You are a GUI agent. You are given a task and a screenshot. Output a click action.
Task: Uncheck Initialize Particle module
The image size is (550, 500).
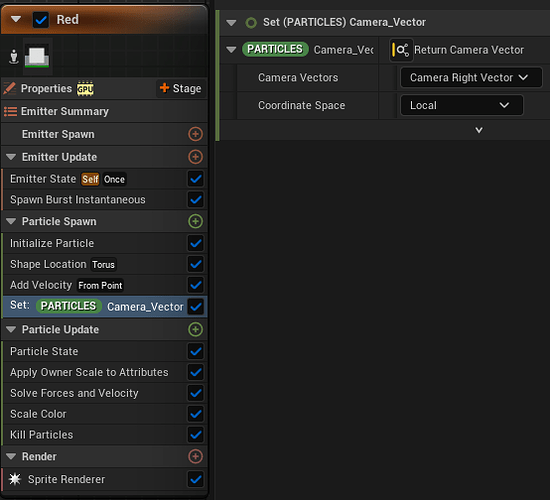(x=195, y=243)
